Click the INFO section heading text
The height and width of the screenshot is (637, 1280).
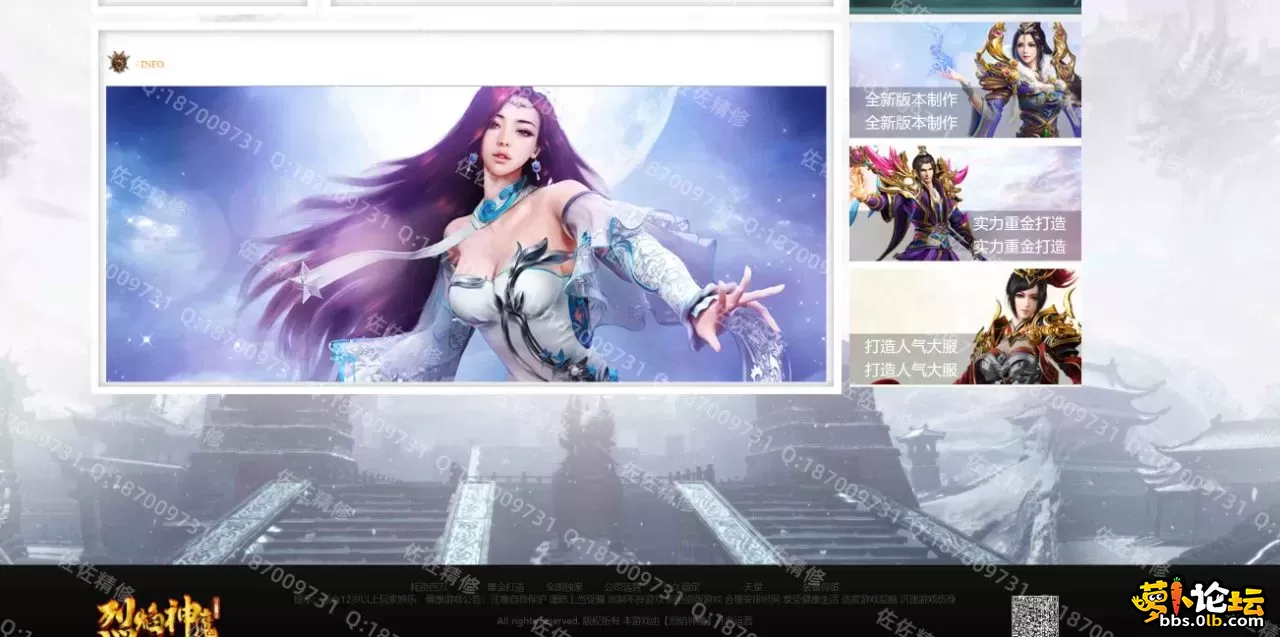[152, 65]
